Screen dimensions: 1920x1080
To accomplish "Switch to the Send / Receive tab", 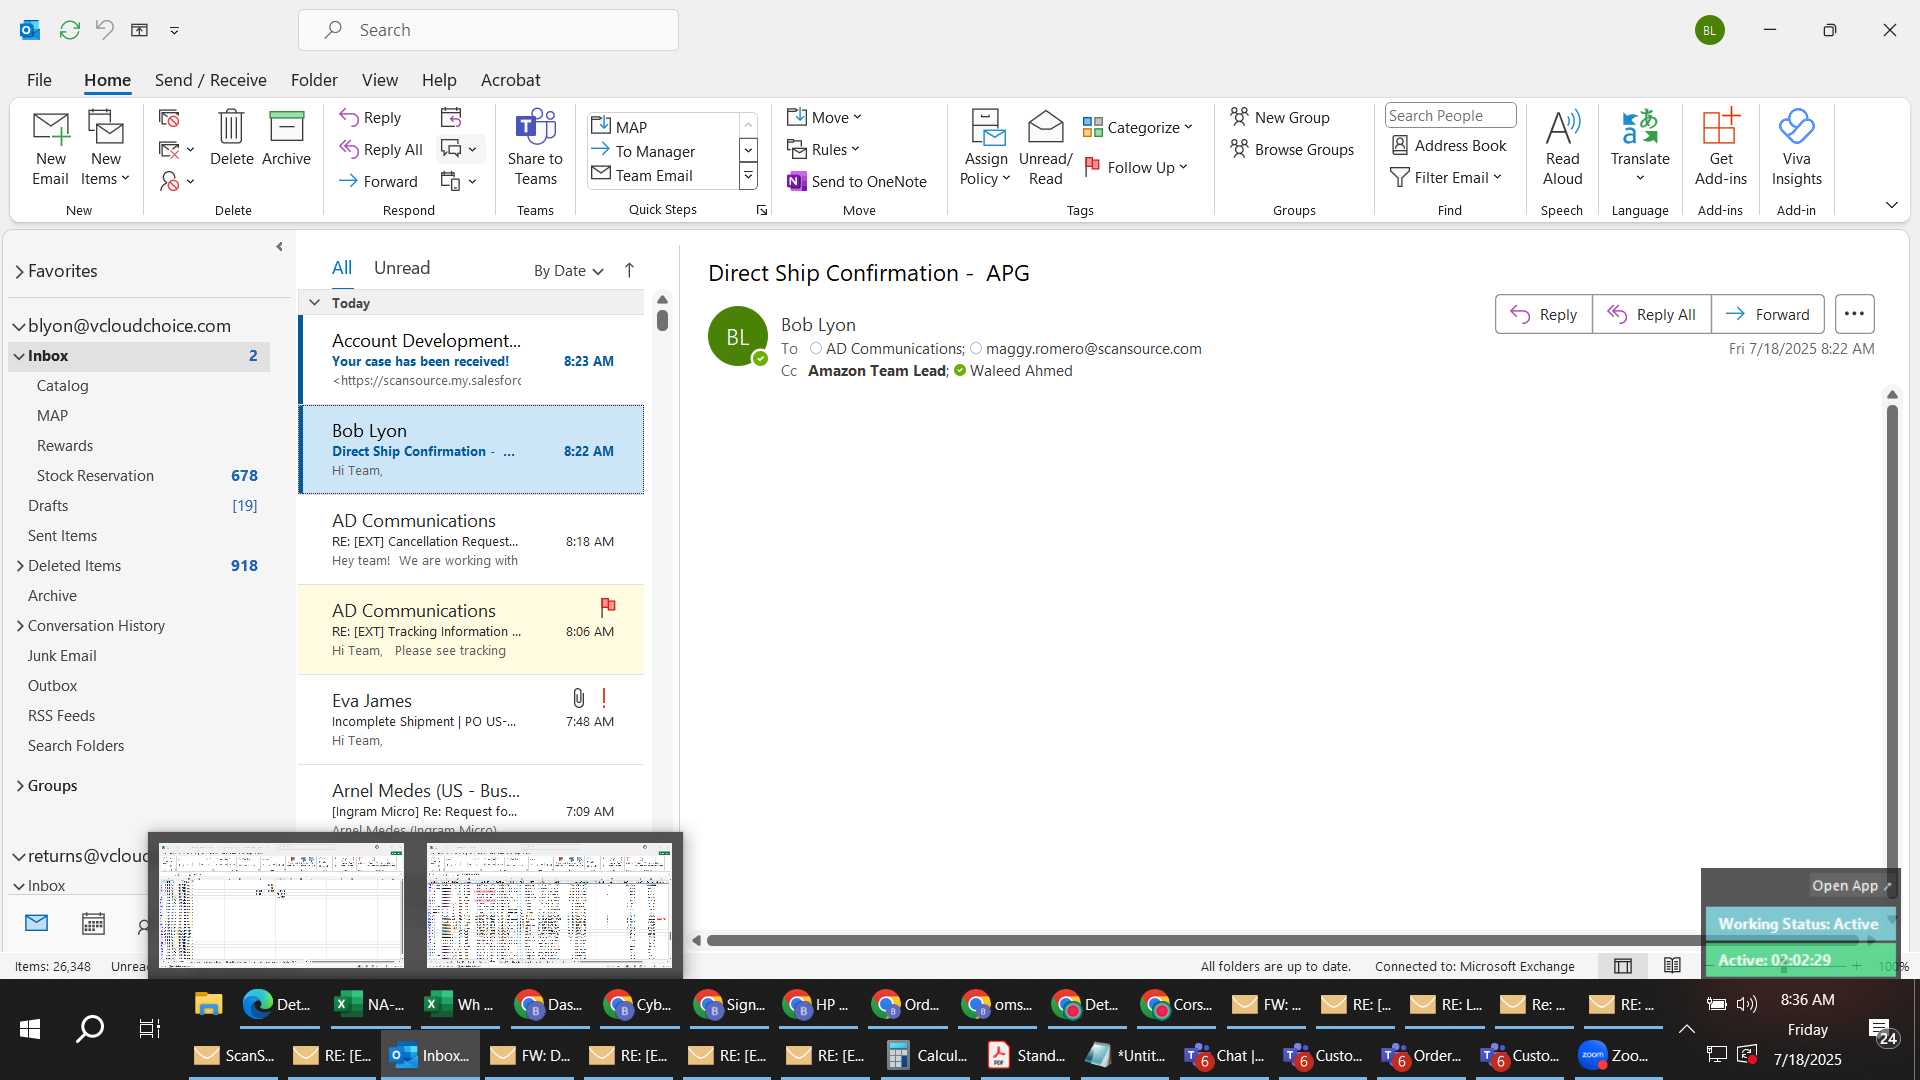I will click(x=210, y=80).
